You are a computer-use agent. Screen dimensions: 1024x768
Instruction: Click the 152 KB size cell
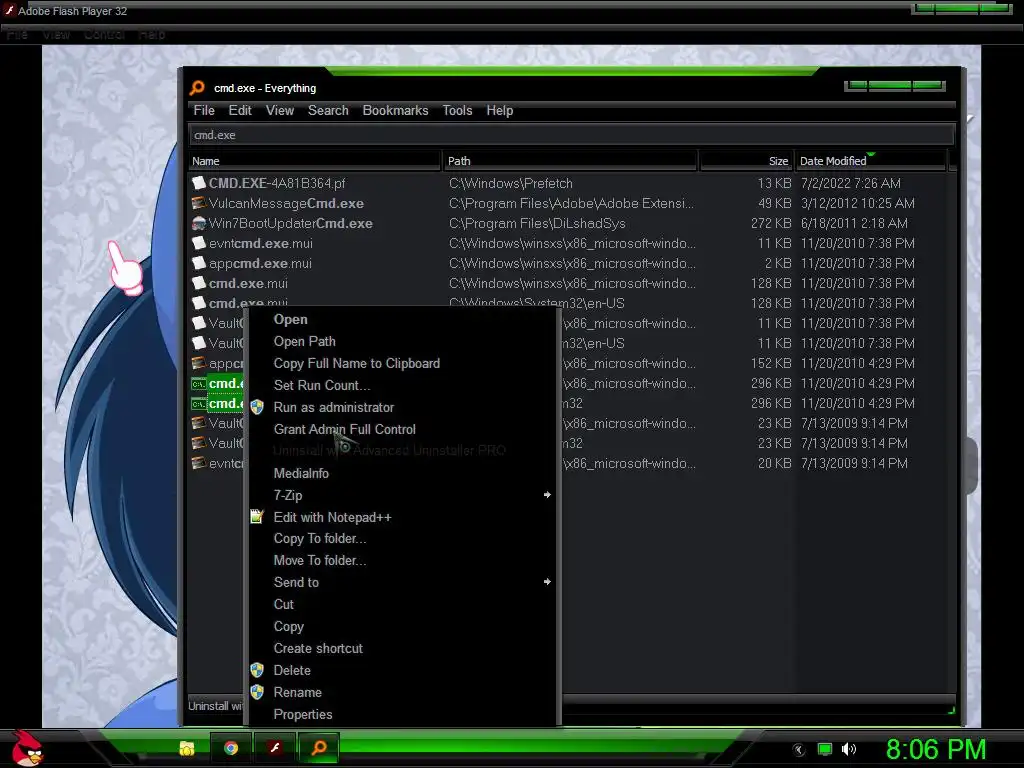pyautogui.click(x=771, y=363)
